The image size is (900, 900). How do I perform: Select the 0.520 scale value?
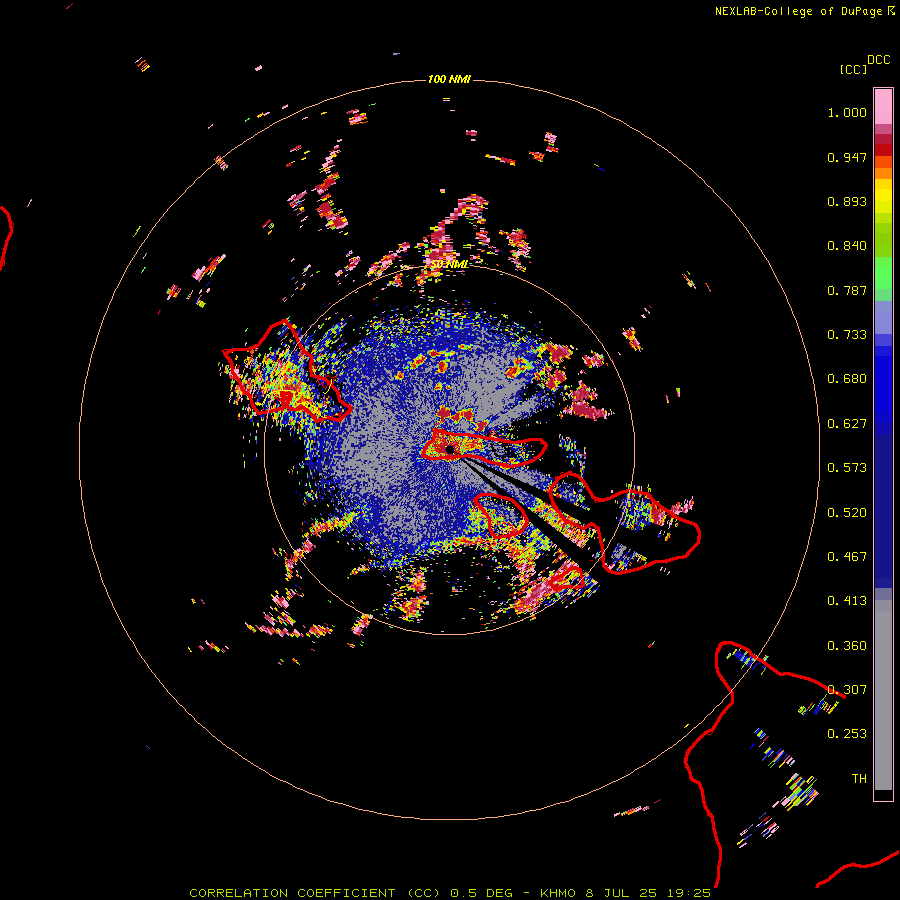point(847,513)
